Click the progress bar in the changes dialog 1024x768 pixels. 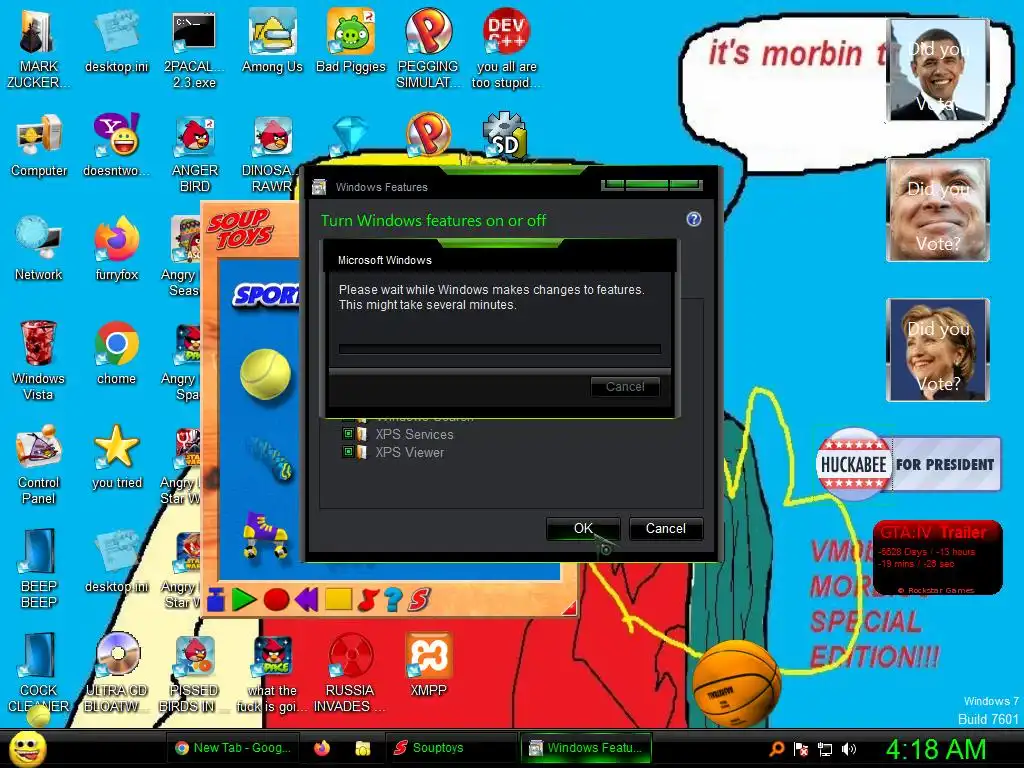click(x=500, y=349)
